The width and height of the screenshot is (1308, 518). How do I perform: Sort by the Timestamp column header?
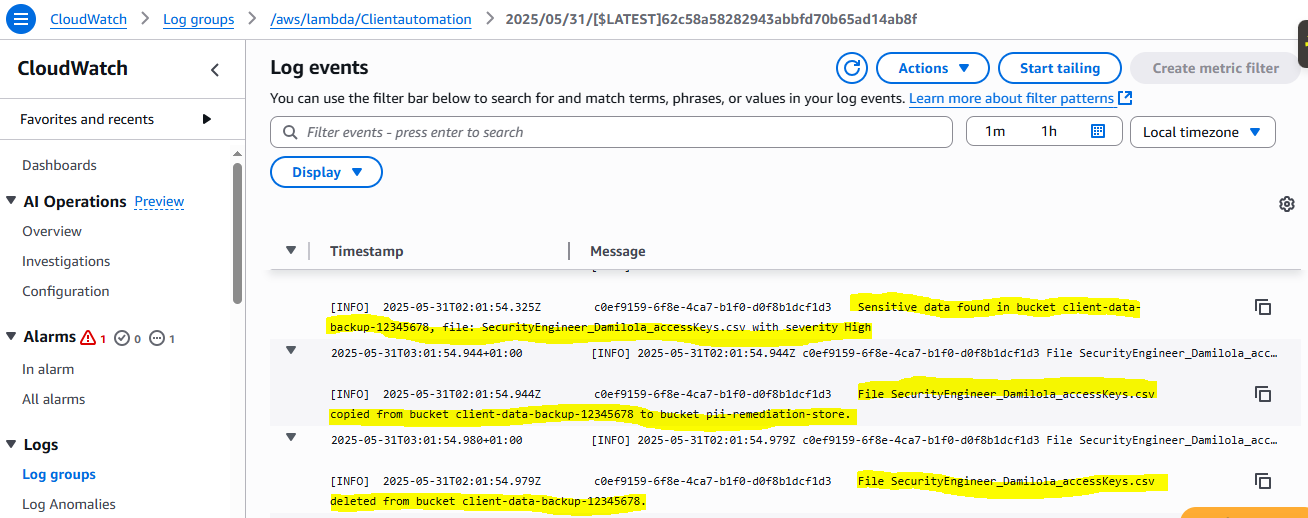tap(367, 251)
